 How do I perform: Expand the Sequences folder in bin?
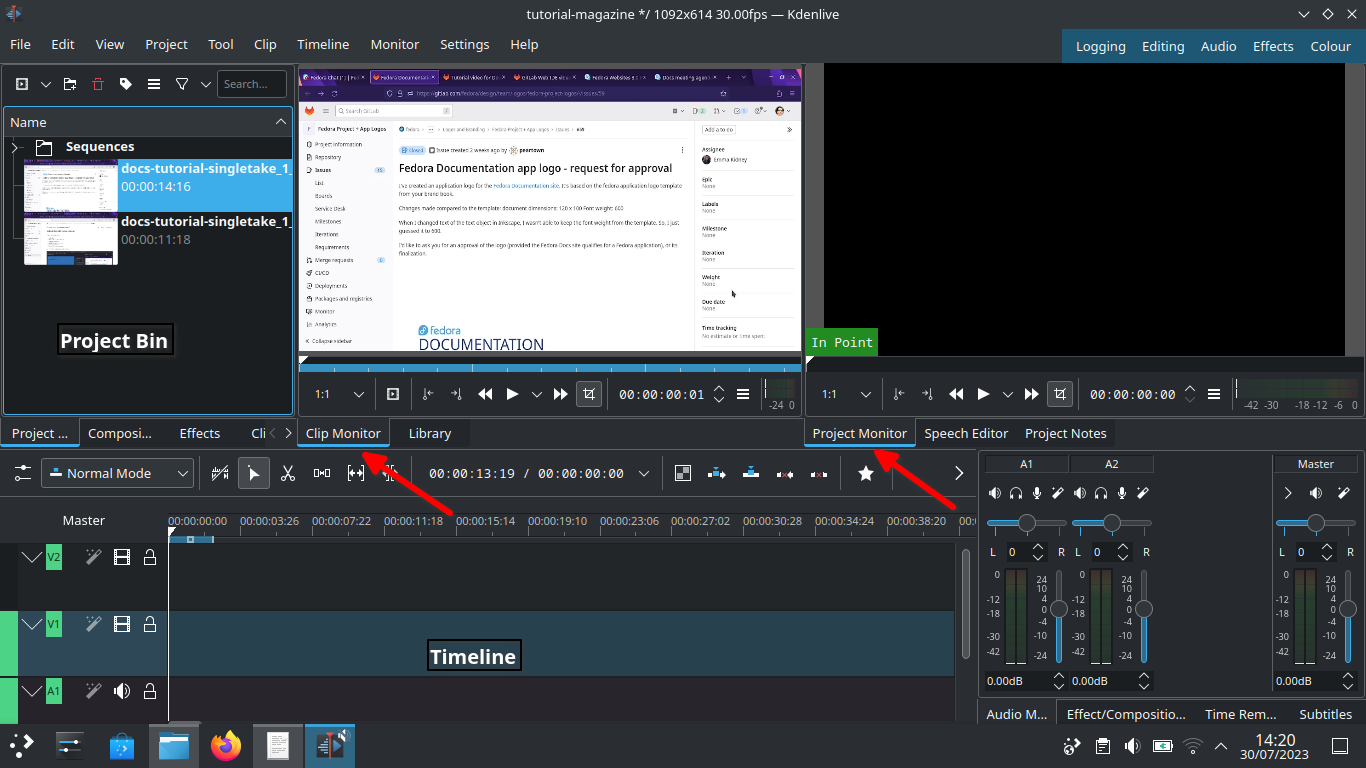(x=16, y=147)
